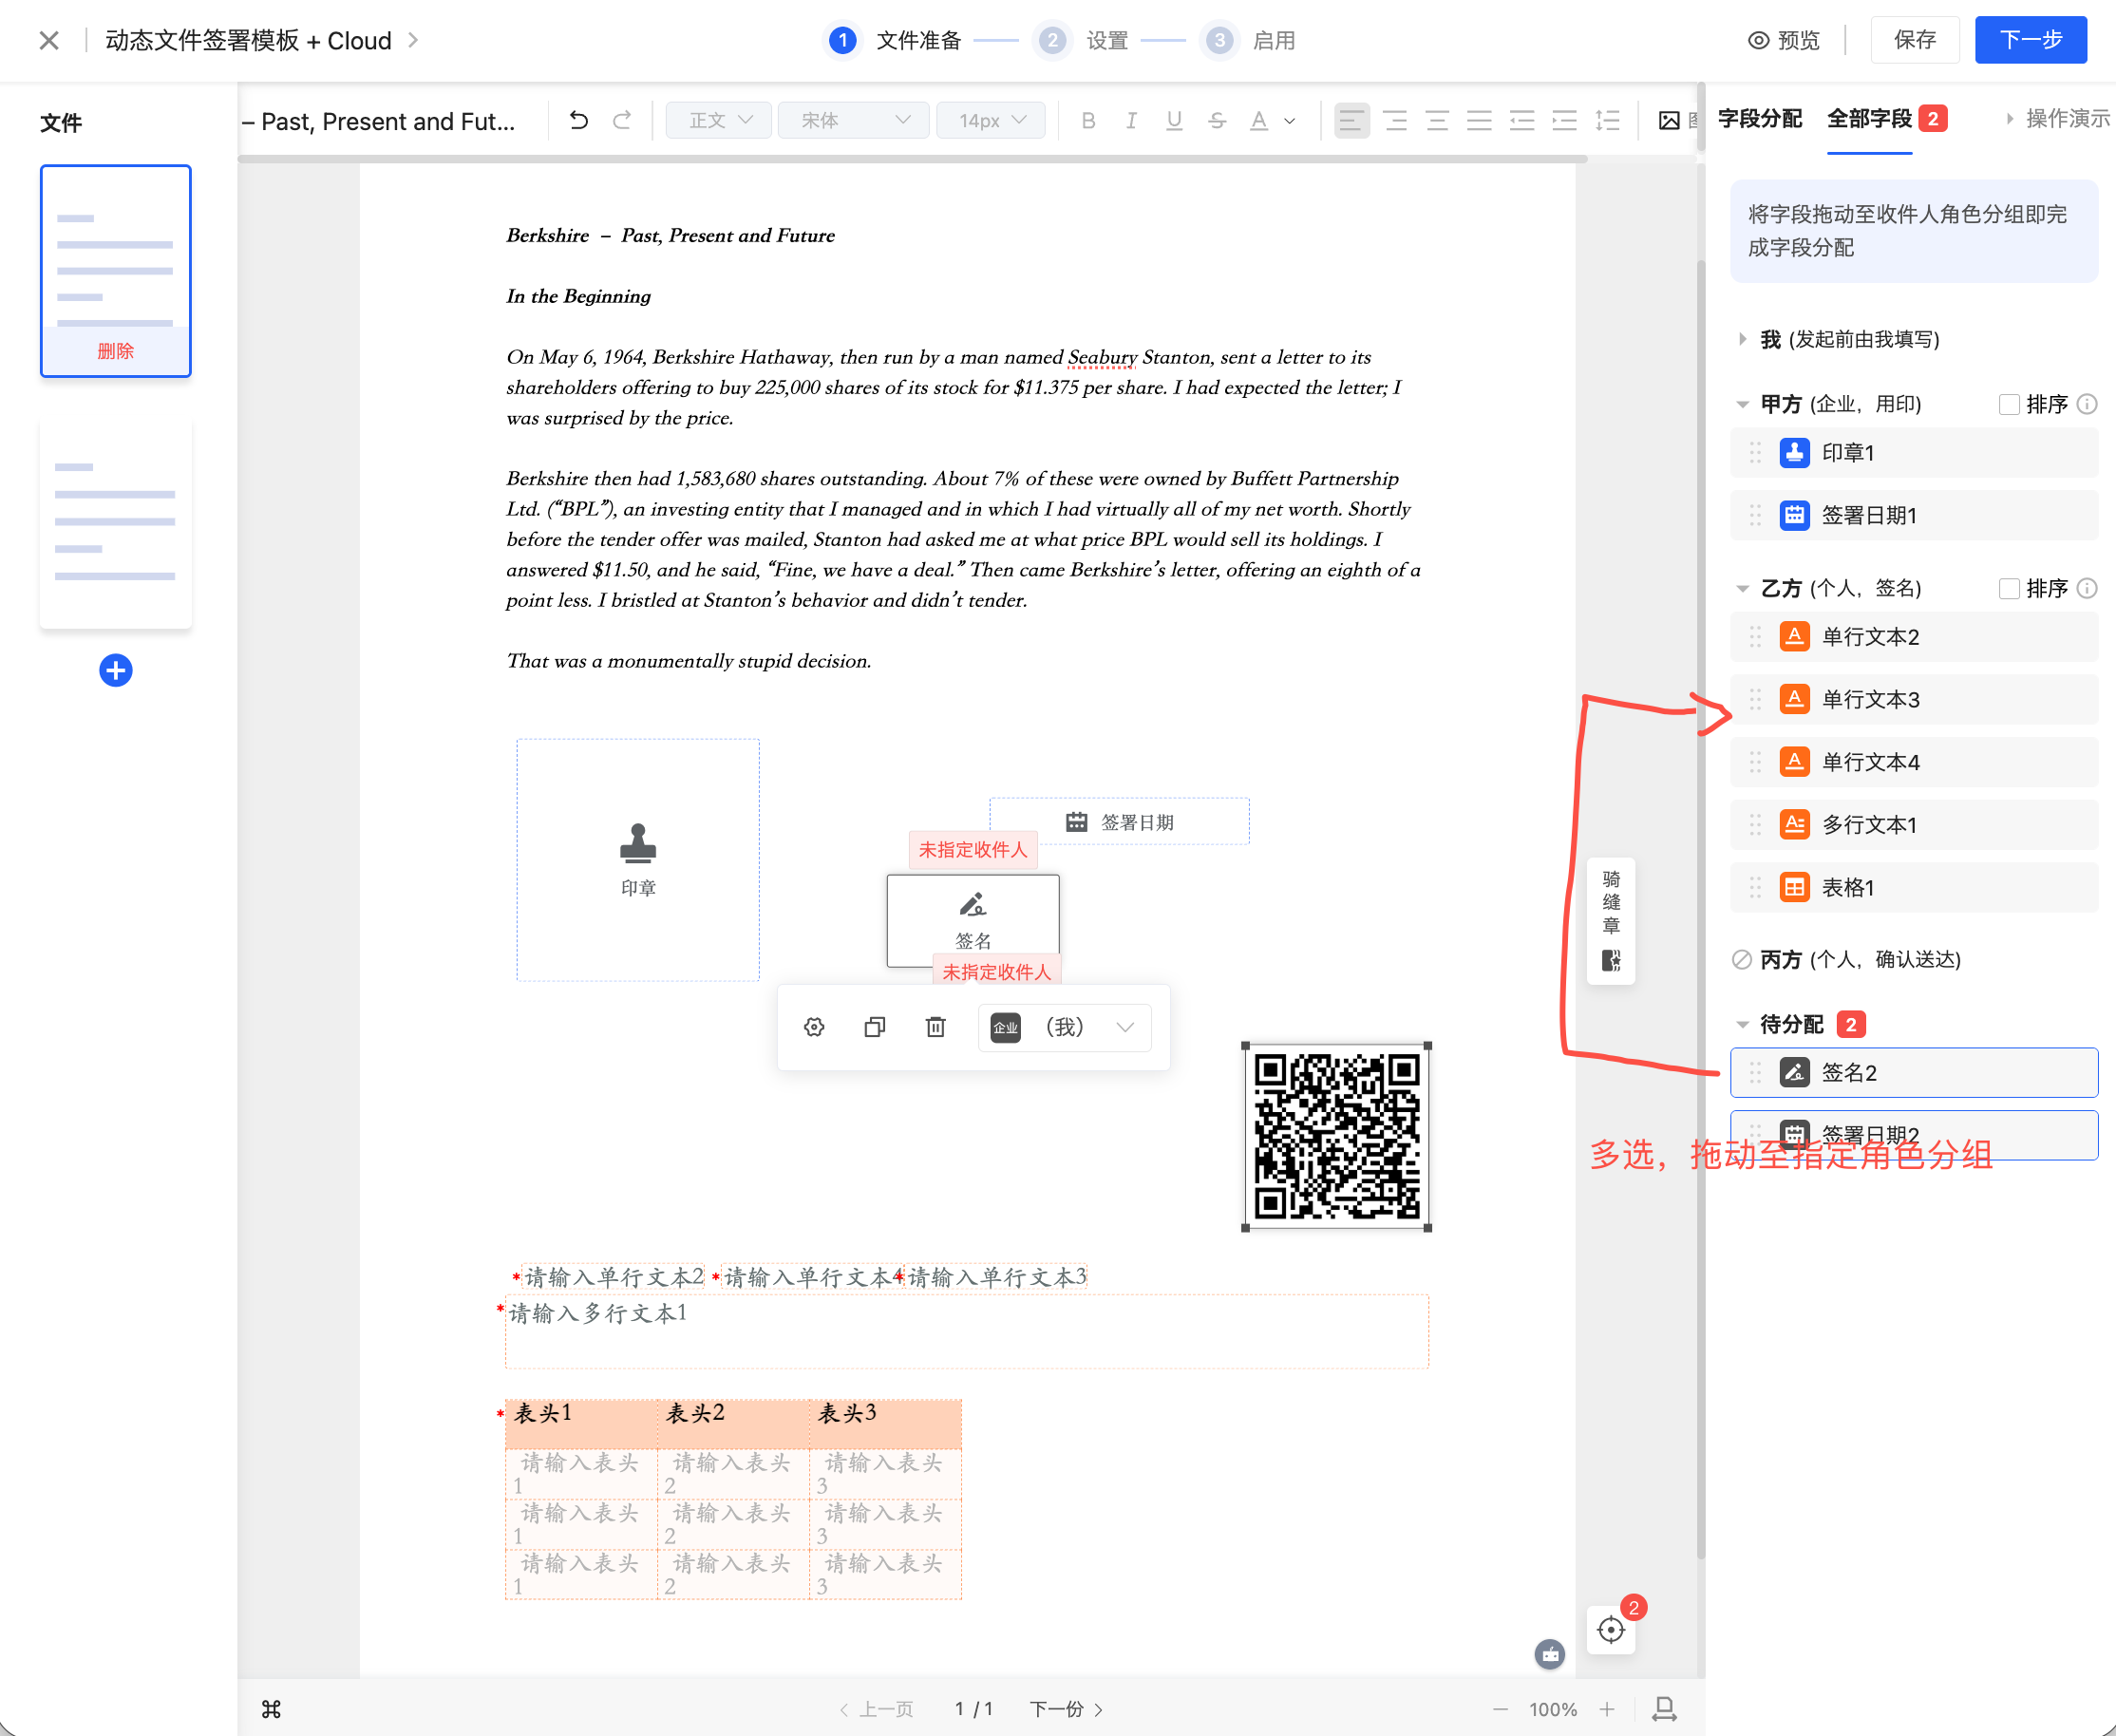Click the blue 下一步 button
2116x1736 pixels.
click(2030, 40)
